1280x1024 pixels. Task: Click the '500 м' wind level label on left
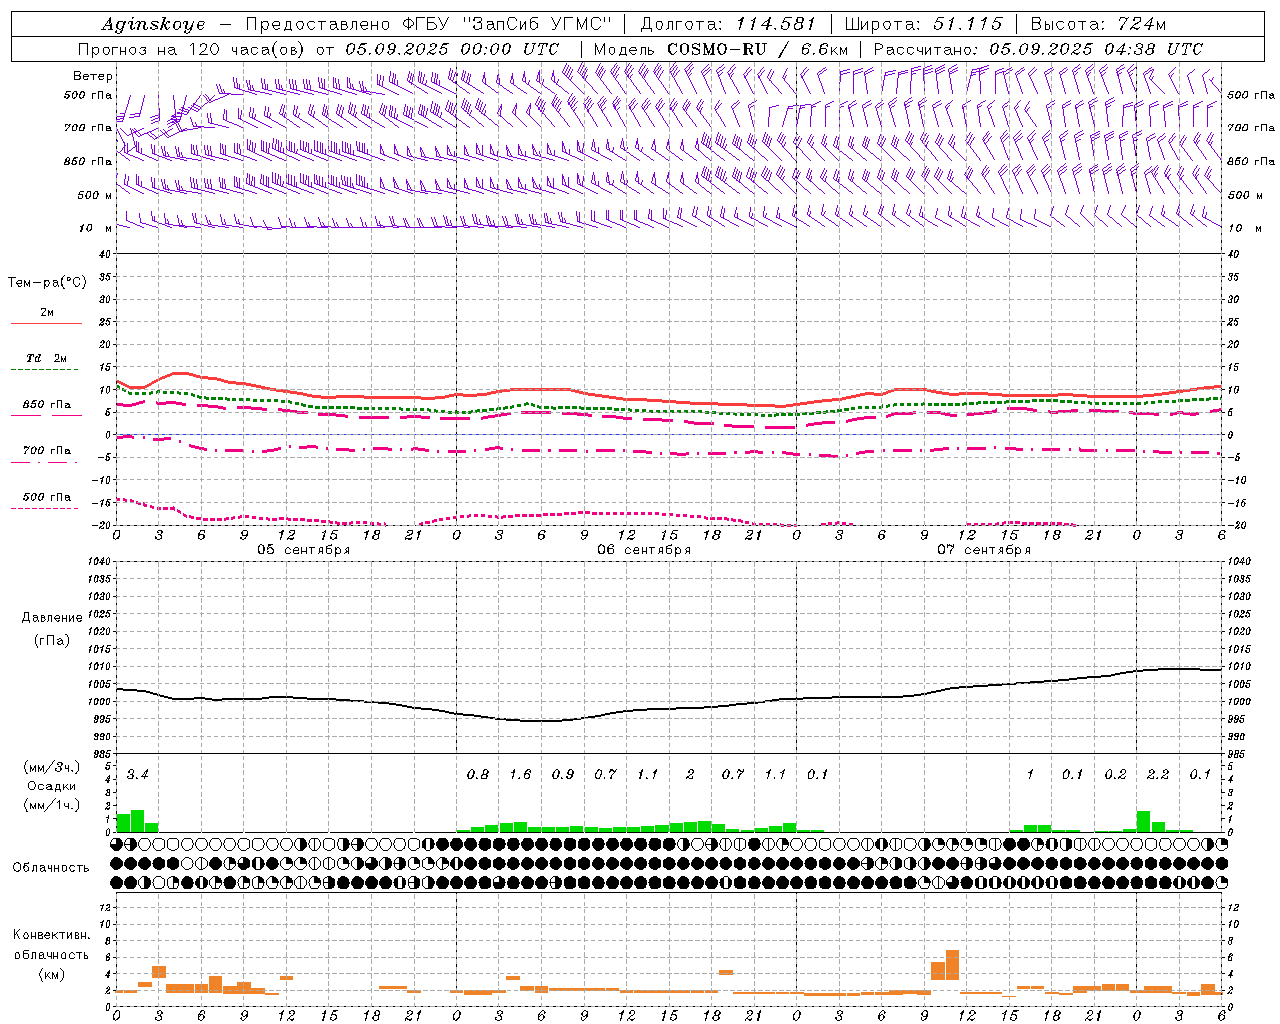coord(96,195)
